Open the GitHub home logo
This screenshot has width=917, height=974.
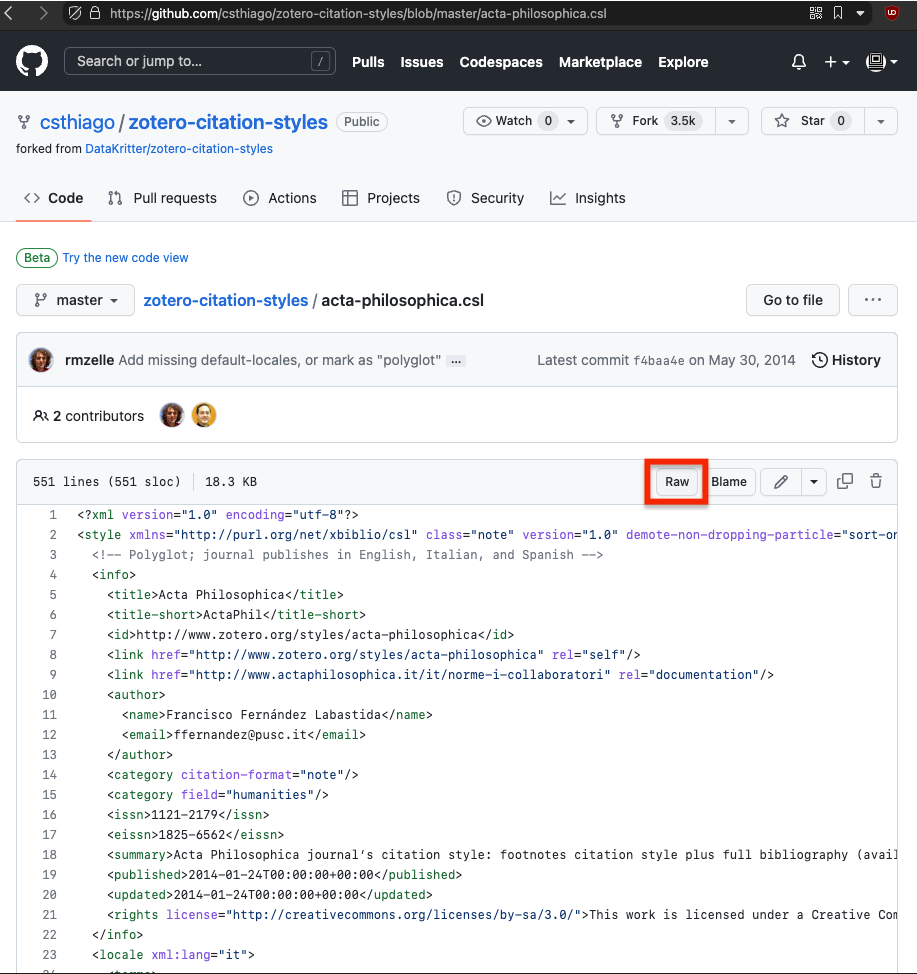(x=32, y=61)
